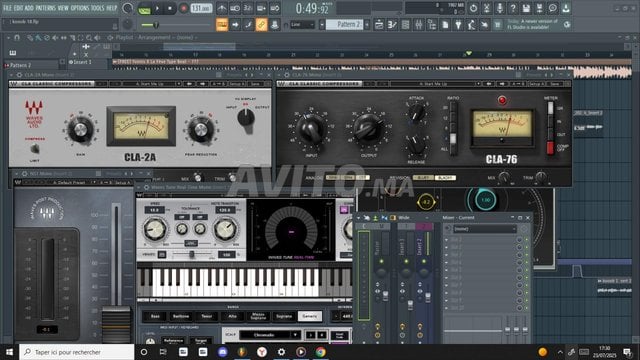Open the VIEW menu
Screen dimensions: 640x360
point(63,8)
